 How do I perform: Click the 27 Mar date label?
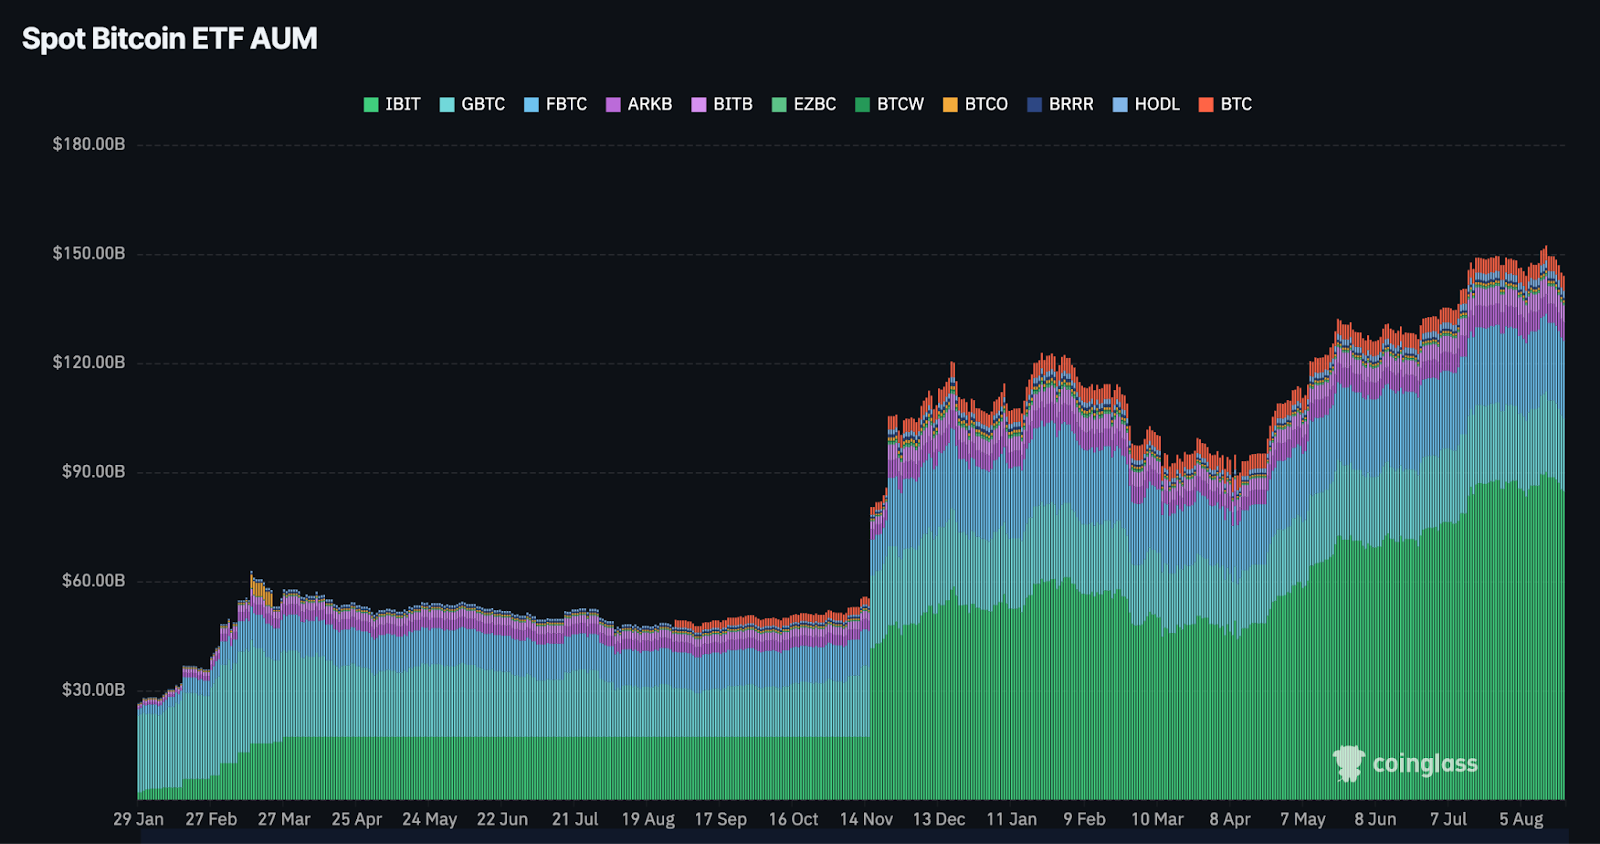284,819
